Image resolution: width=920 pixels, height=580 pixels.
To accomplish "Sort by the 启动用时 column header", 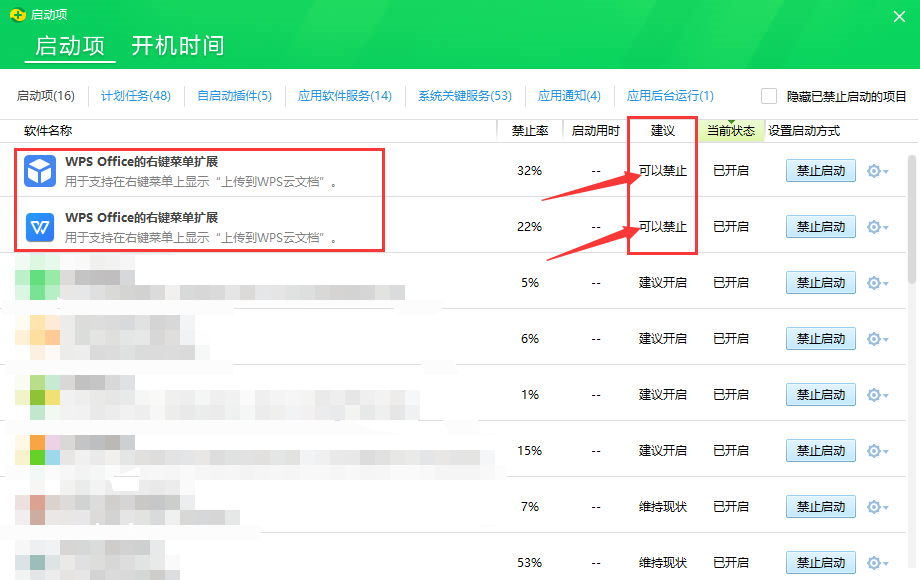I will coord(596,131).
